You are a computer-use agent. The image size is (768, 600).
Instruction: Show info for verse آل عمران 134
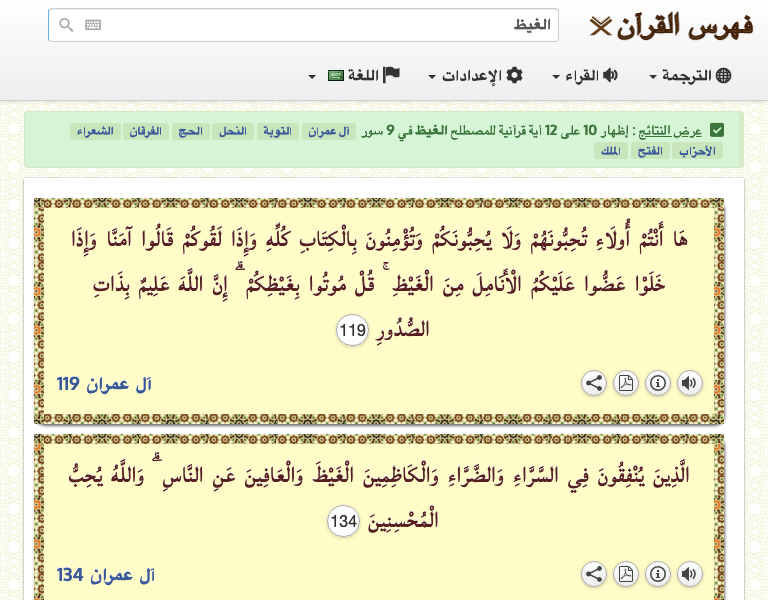tap(658, 574)
